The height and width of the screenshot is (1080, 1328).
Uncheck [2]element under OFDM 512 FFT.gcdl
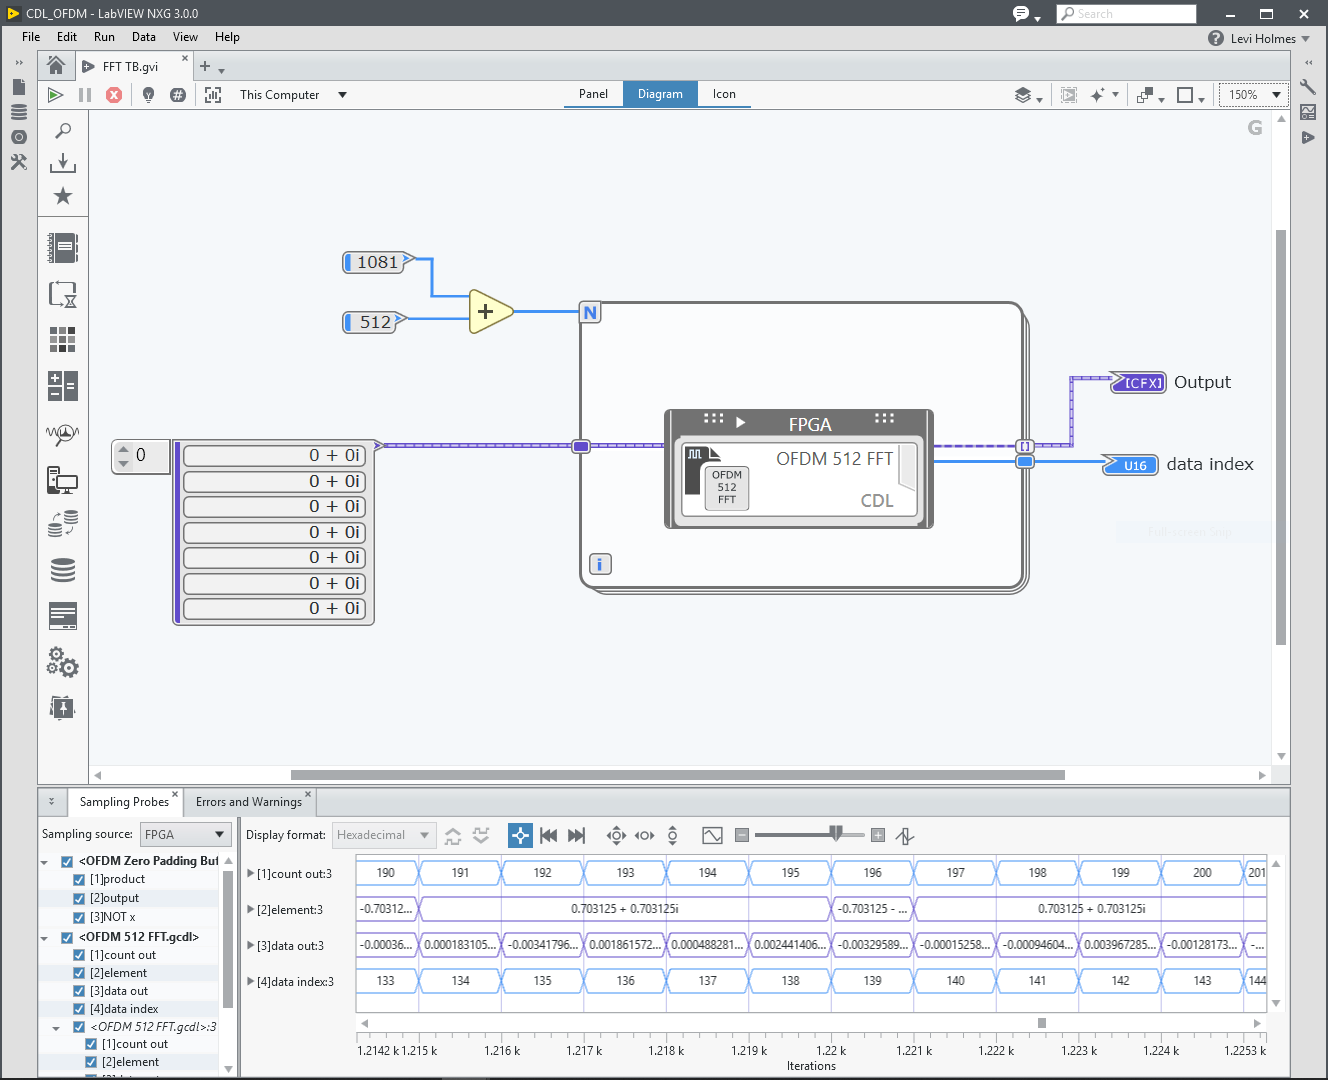tap(79, 973)
